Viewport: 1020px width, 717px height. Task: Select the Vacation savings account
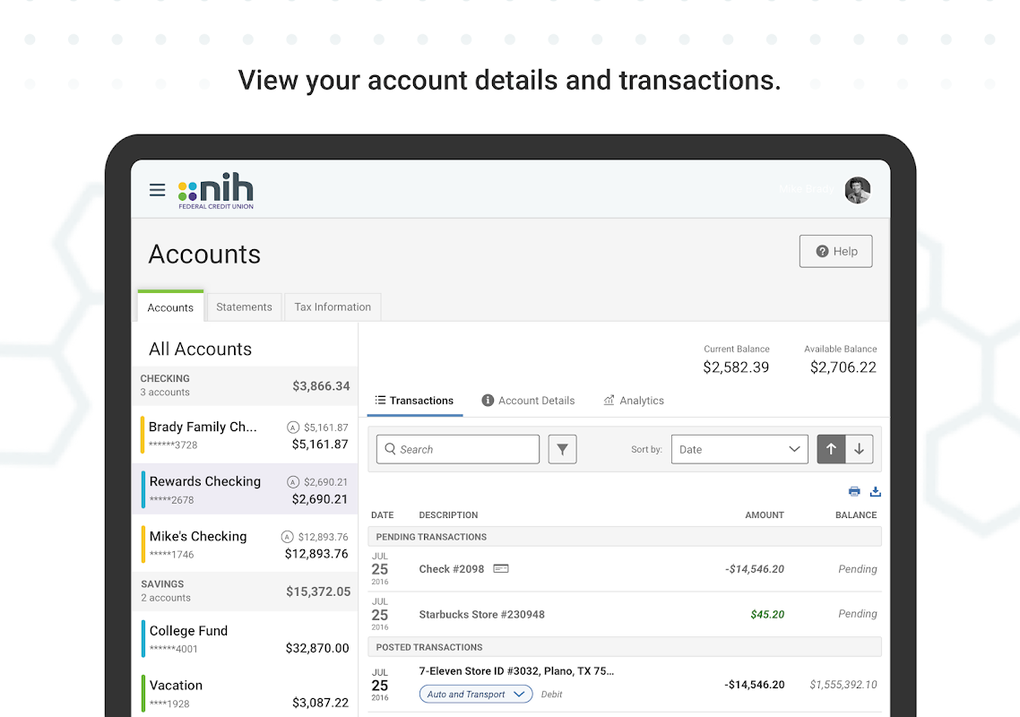(245, 693)
